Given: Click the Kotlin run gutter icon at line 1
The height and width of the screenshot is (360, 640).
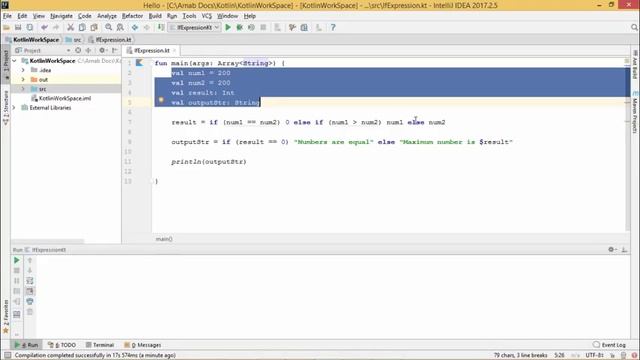Looking at the screenshot, I should pos(140,62).
